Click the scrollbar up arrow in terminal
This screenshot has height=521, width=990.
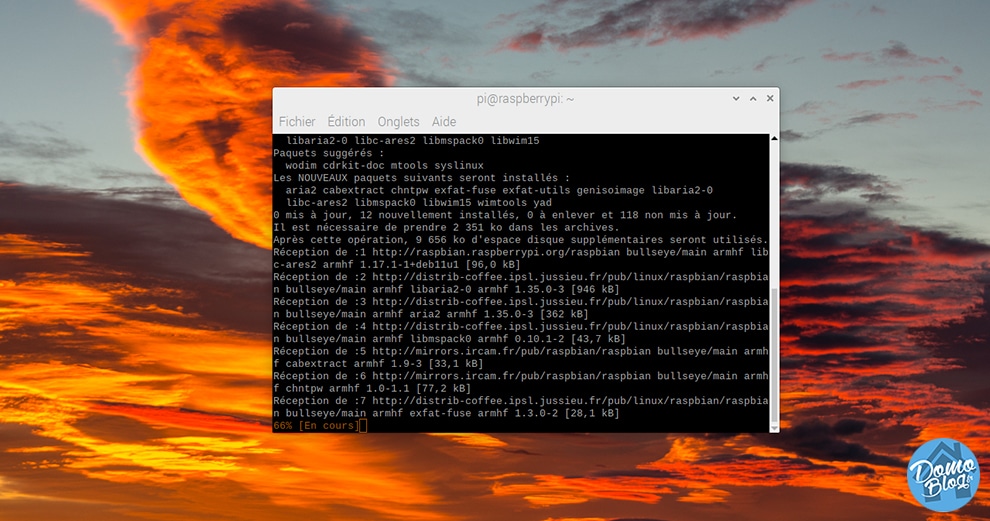774,138
